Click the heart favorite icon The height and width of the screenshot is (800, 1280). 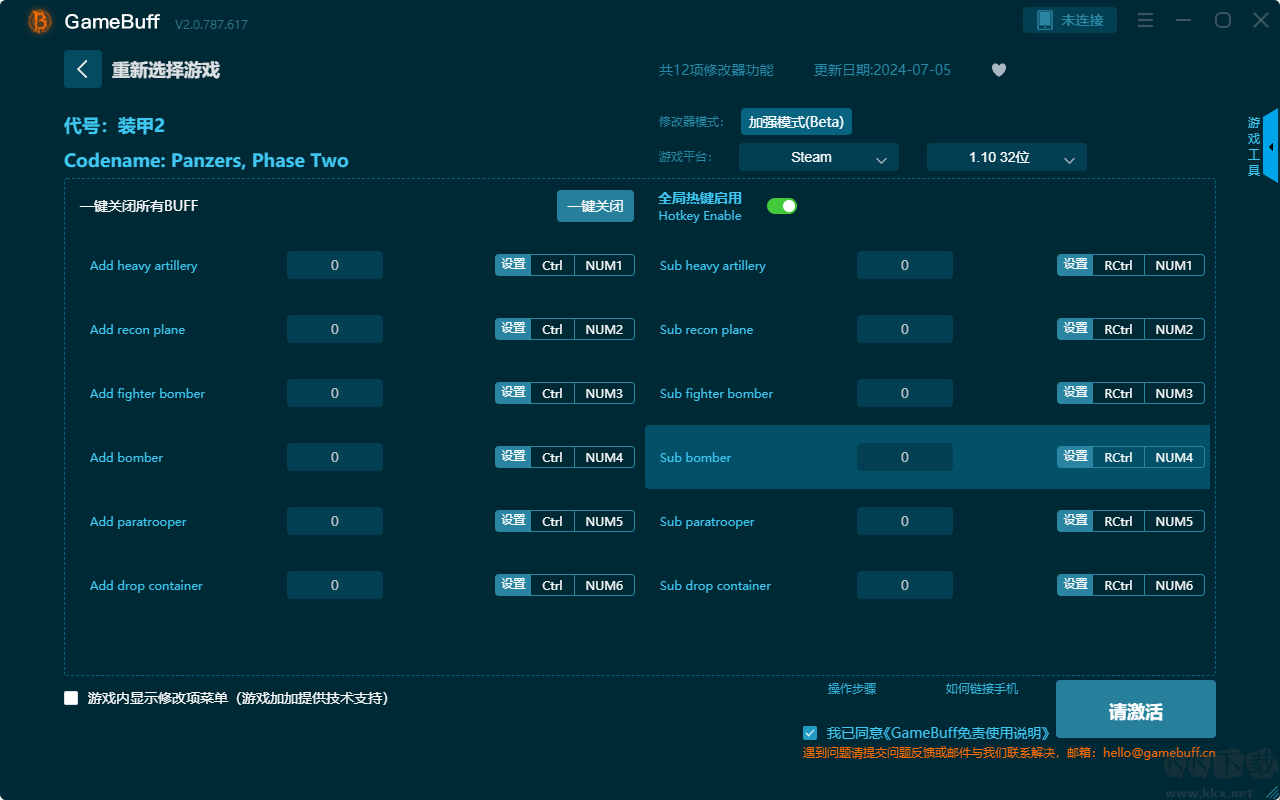[x=999, y=70]
